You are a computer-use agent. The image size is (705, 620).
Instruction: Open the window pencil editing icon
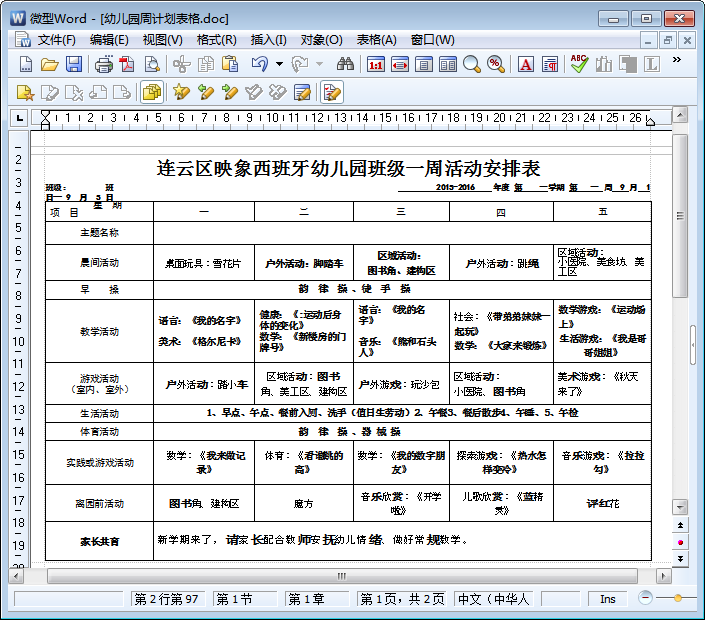(x=302, y=93)
